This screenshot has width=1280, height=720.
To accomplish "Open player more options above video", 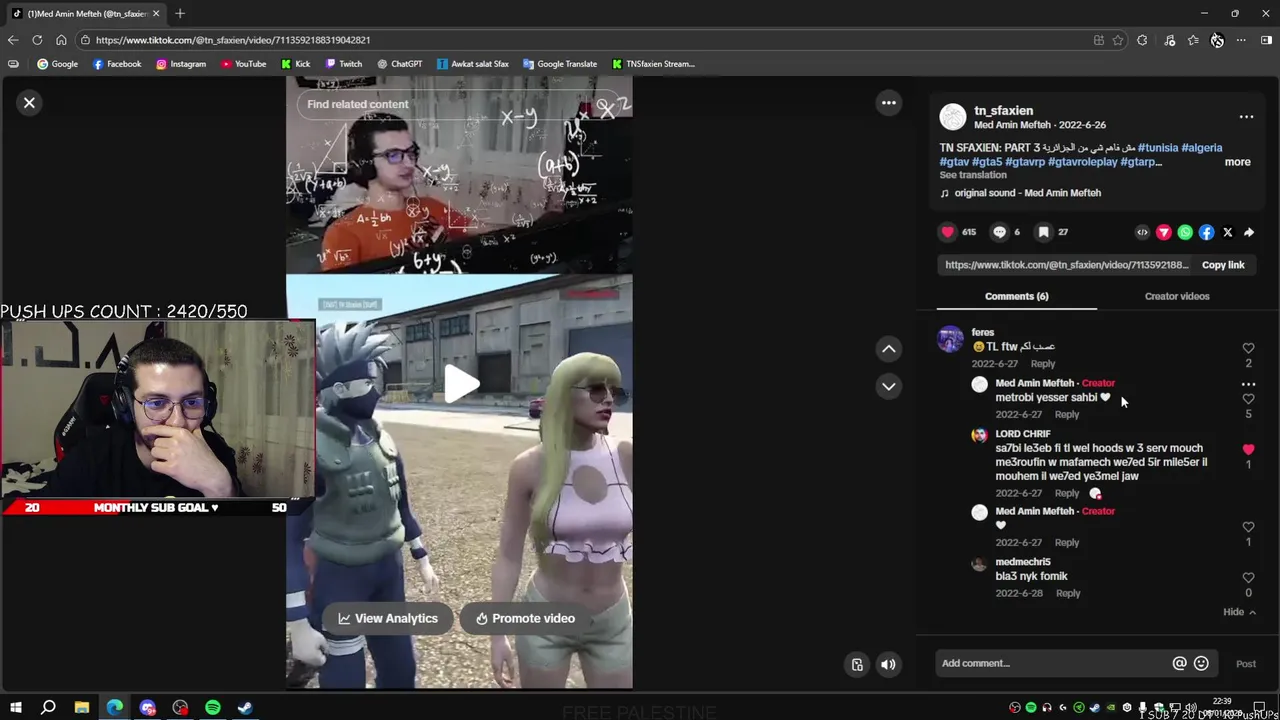I will (888, 103).
